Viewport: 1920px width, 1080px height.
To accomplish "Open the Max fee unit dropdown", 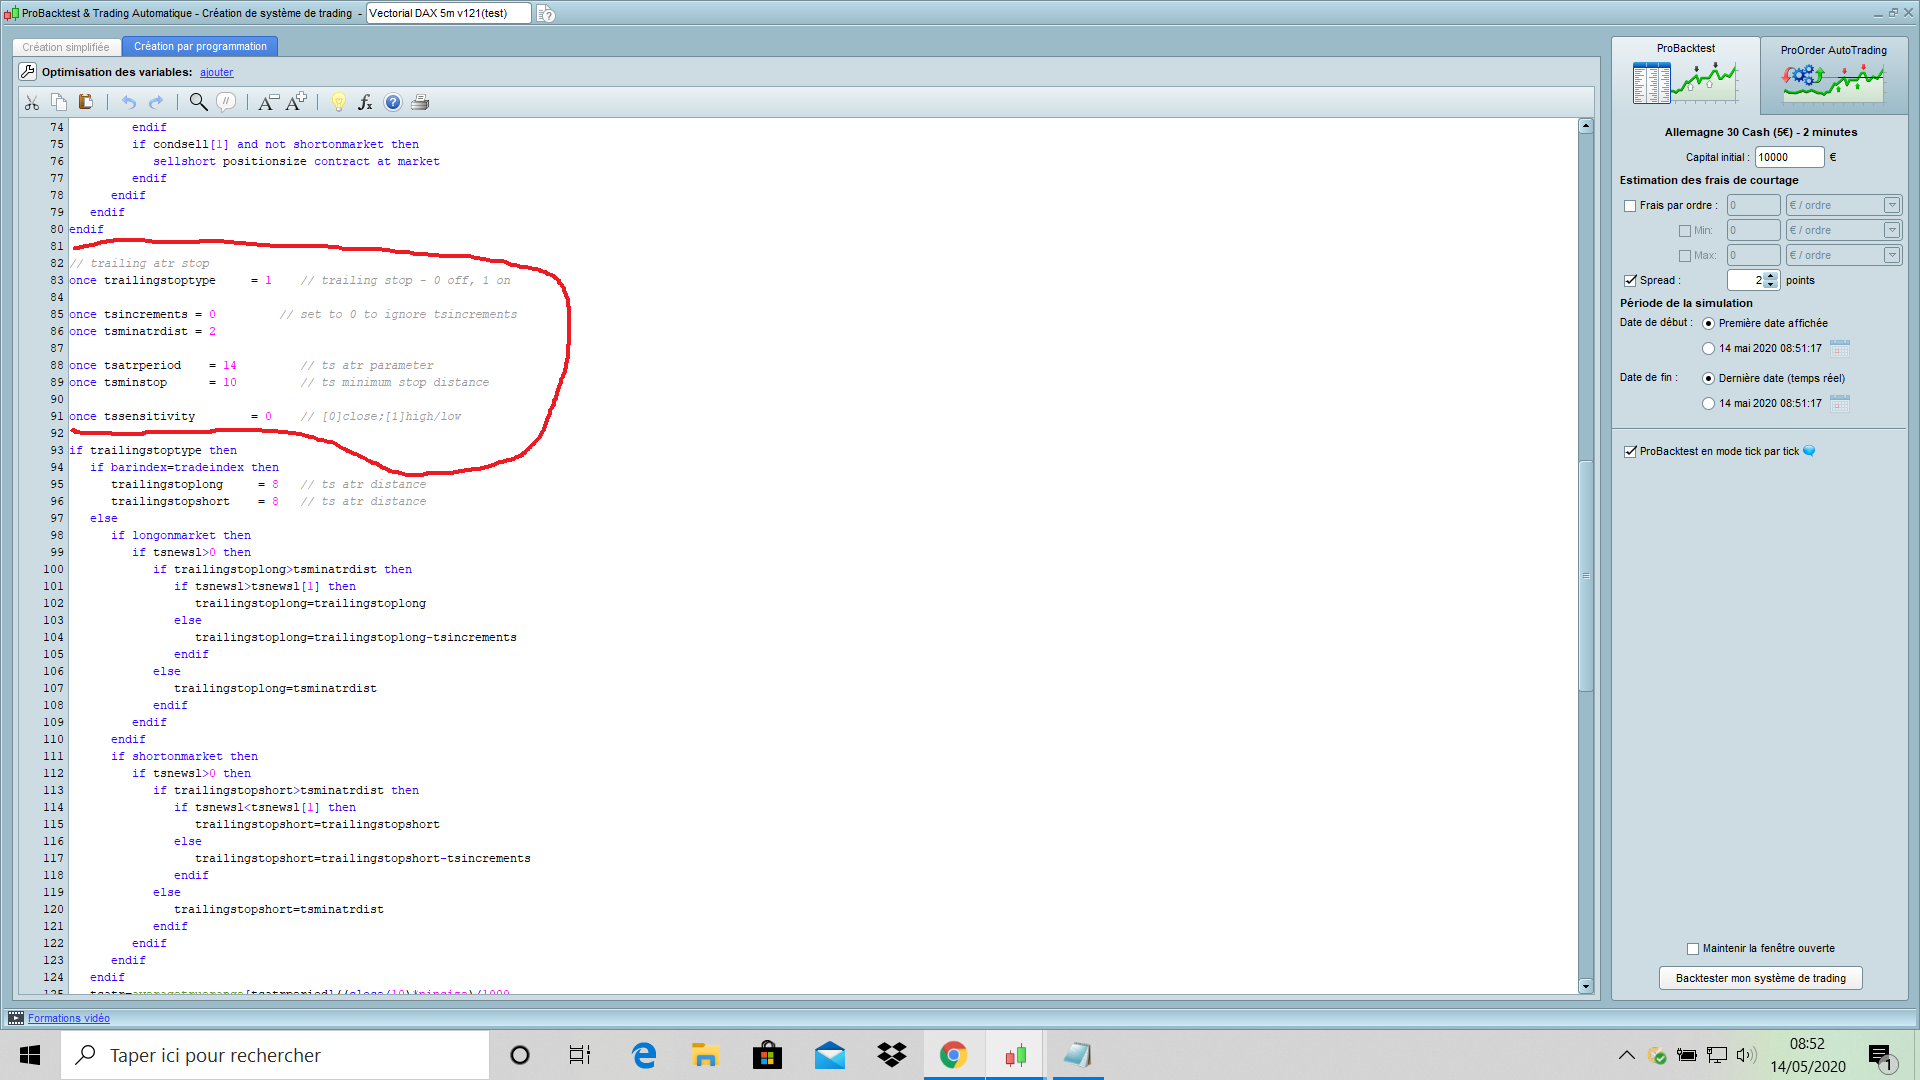I will 1891,255.
